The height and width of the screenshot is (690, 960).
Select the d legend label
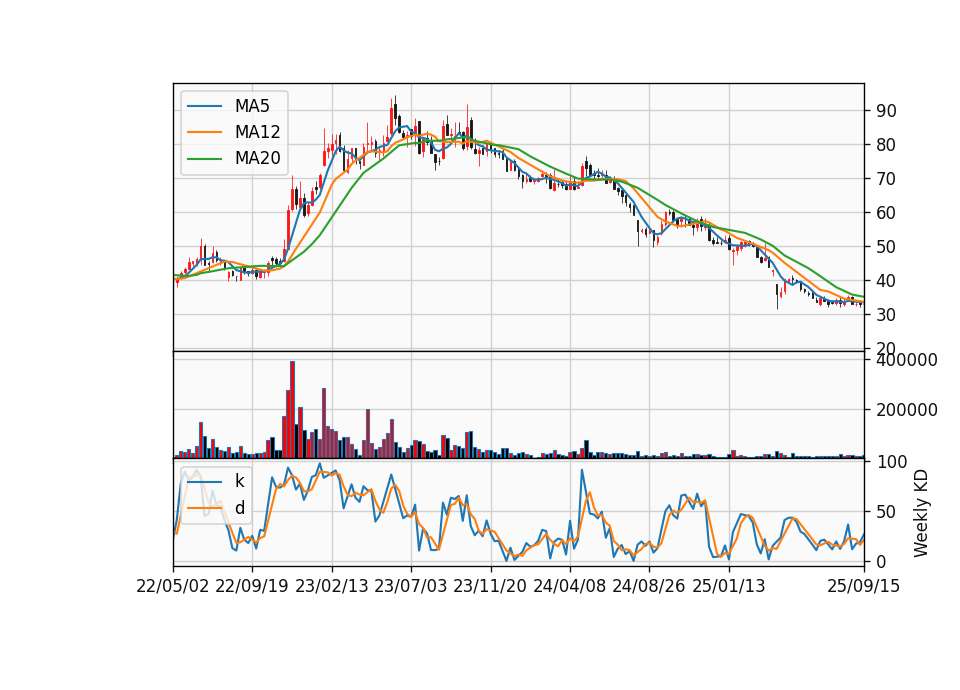pyautogui.click(x=240, y=508)
